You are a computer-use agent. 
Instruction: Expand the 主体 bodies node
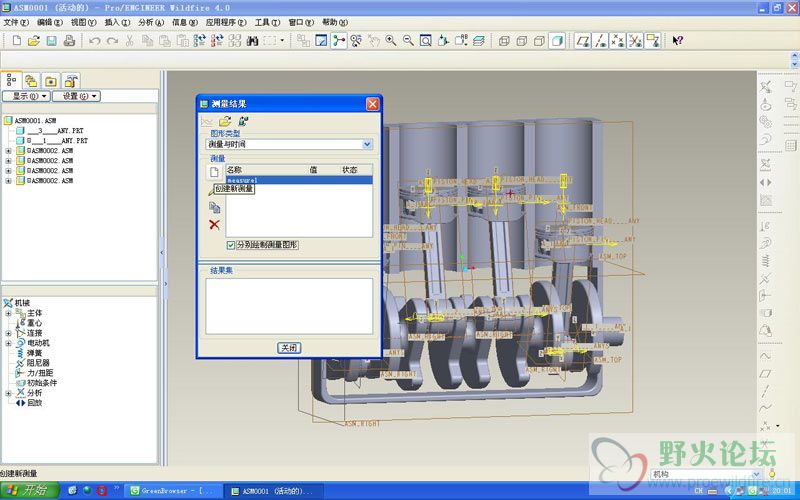8,313
